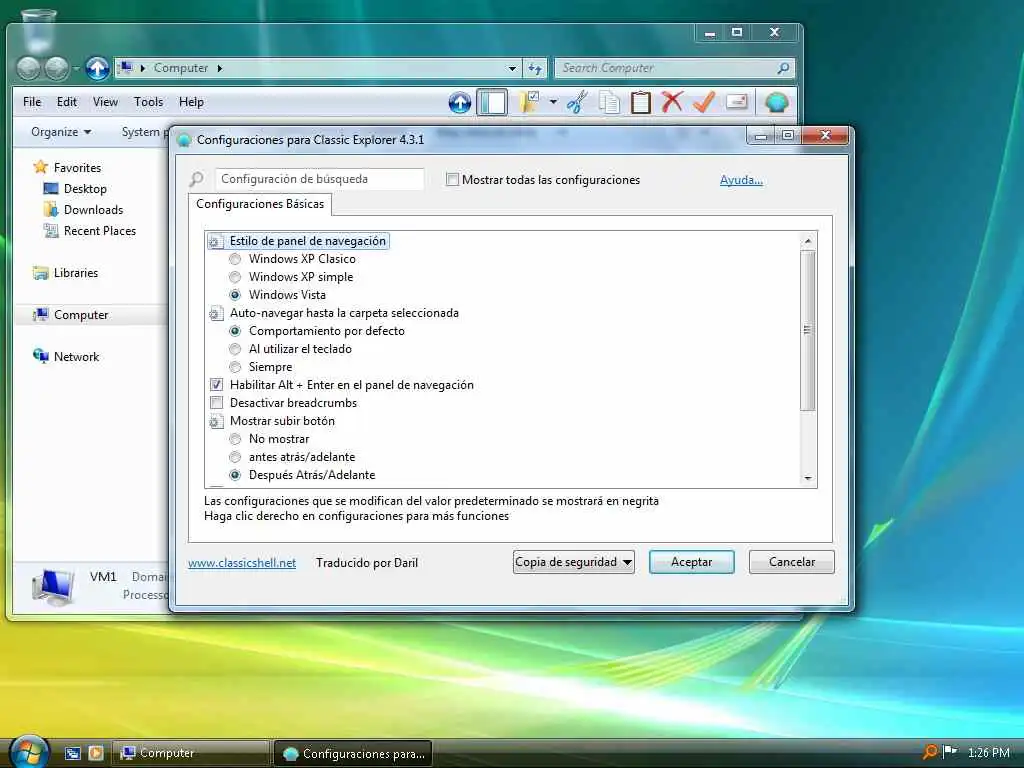Click the Back navigation button in Explorer
1024x768 pixels.
[28, 68]
